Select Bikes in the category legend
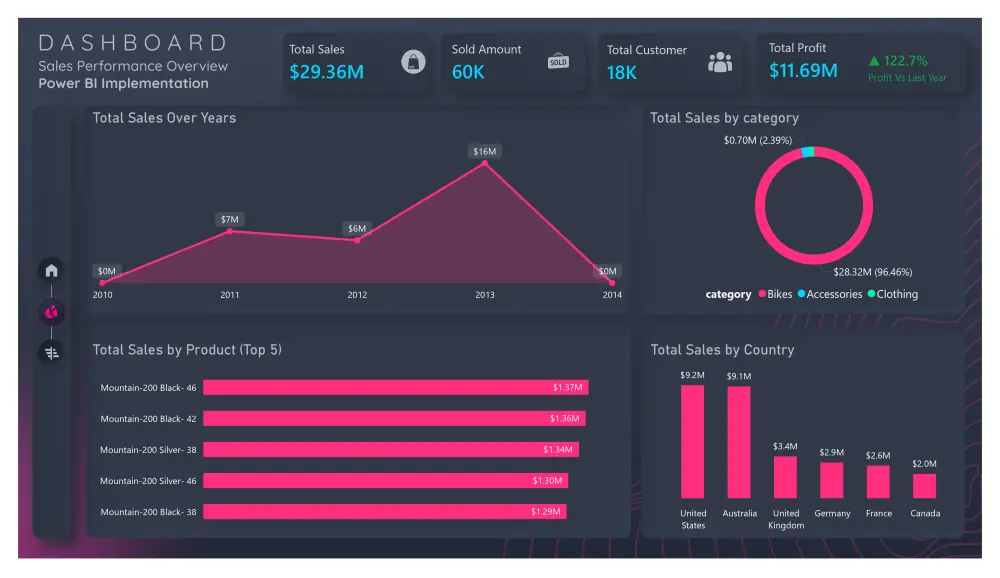The image size is (1000, 578). pyautogui.click(x=775, y=294)
